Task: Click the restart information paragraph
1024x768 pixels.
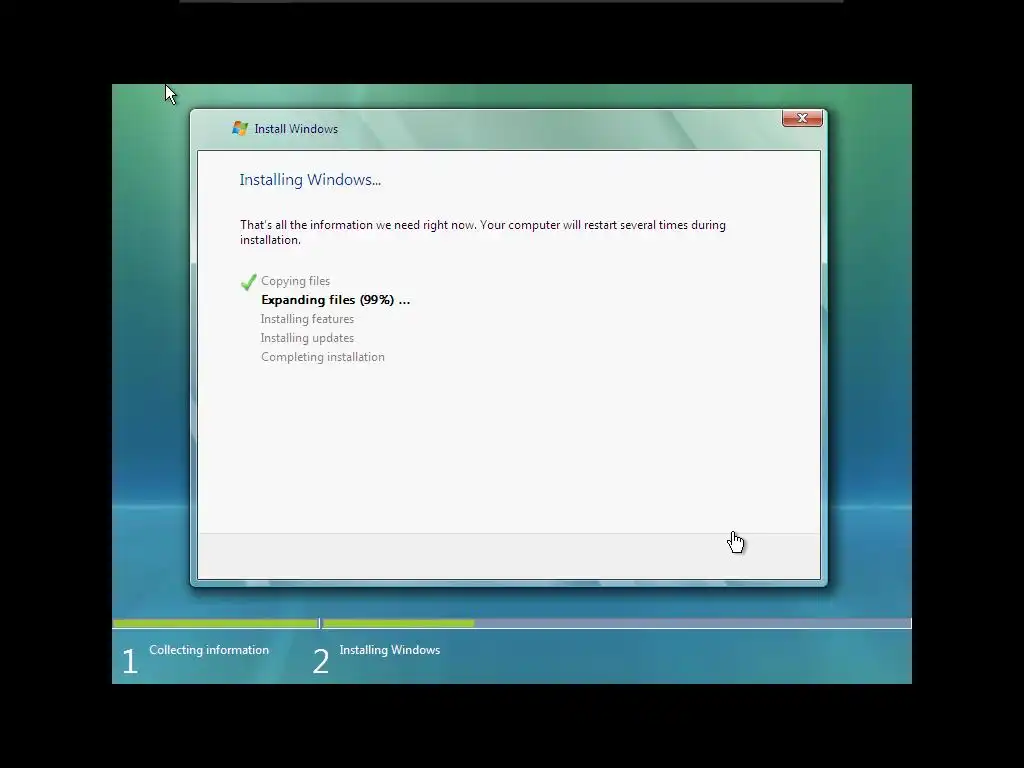Action: tap(483, 232)
